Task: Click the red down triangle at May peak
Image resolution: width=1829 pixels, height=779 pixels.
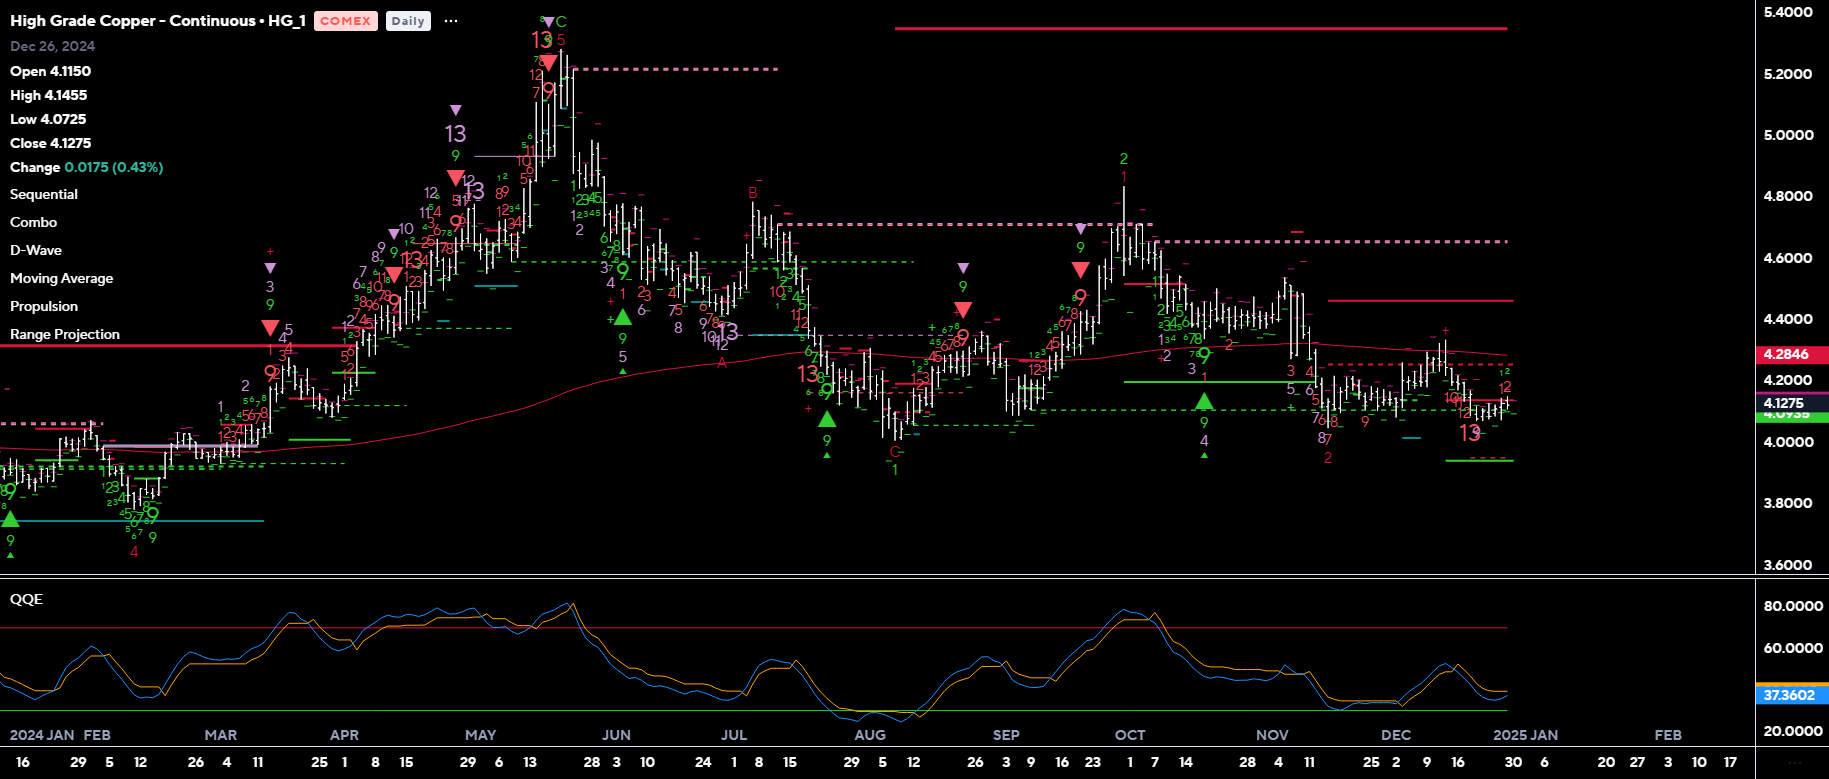Action: tap(548, 63)
